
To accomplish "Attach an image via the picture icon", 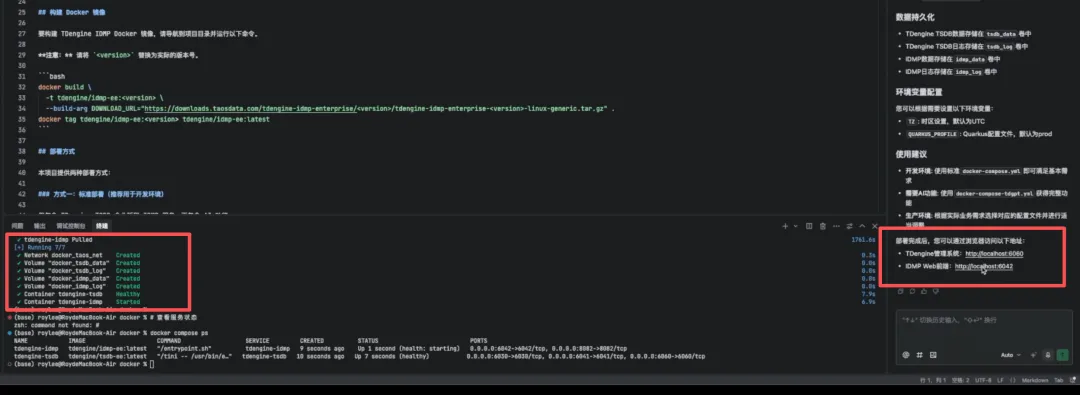I will tap(933, 355).
